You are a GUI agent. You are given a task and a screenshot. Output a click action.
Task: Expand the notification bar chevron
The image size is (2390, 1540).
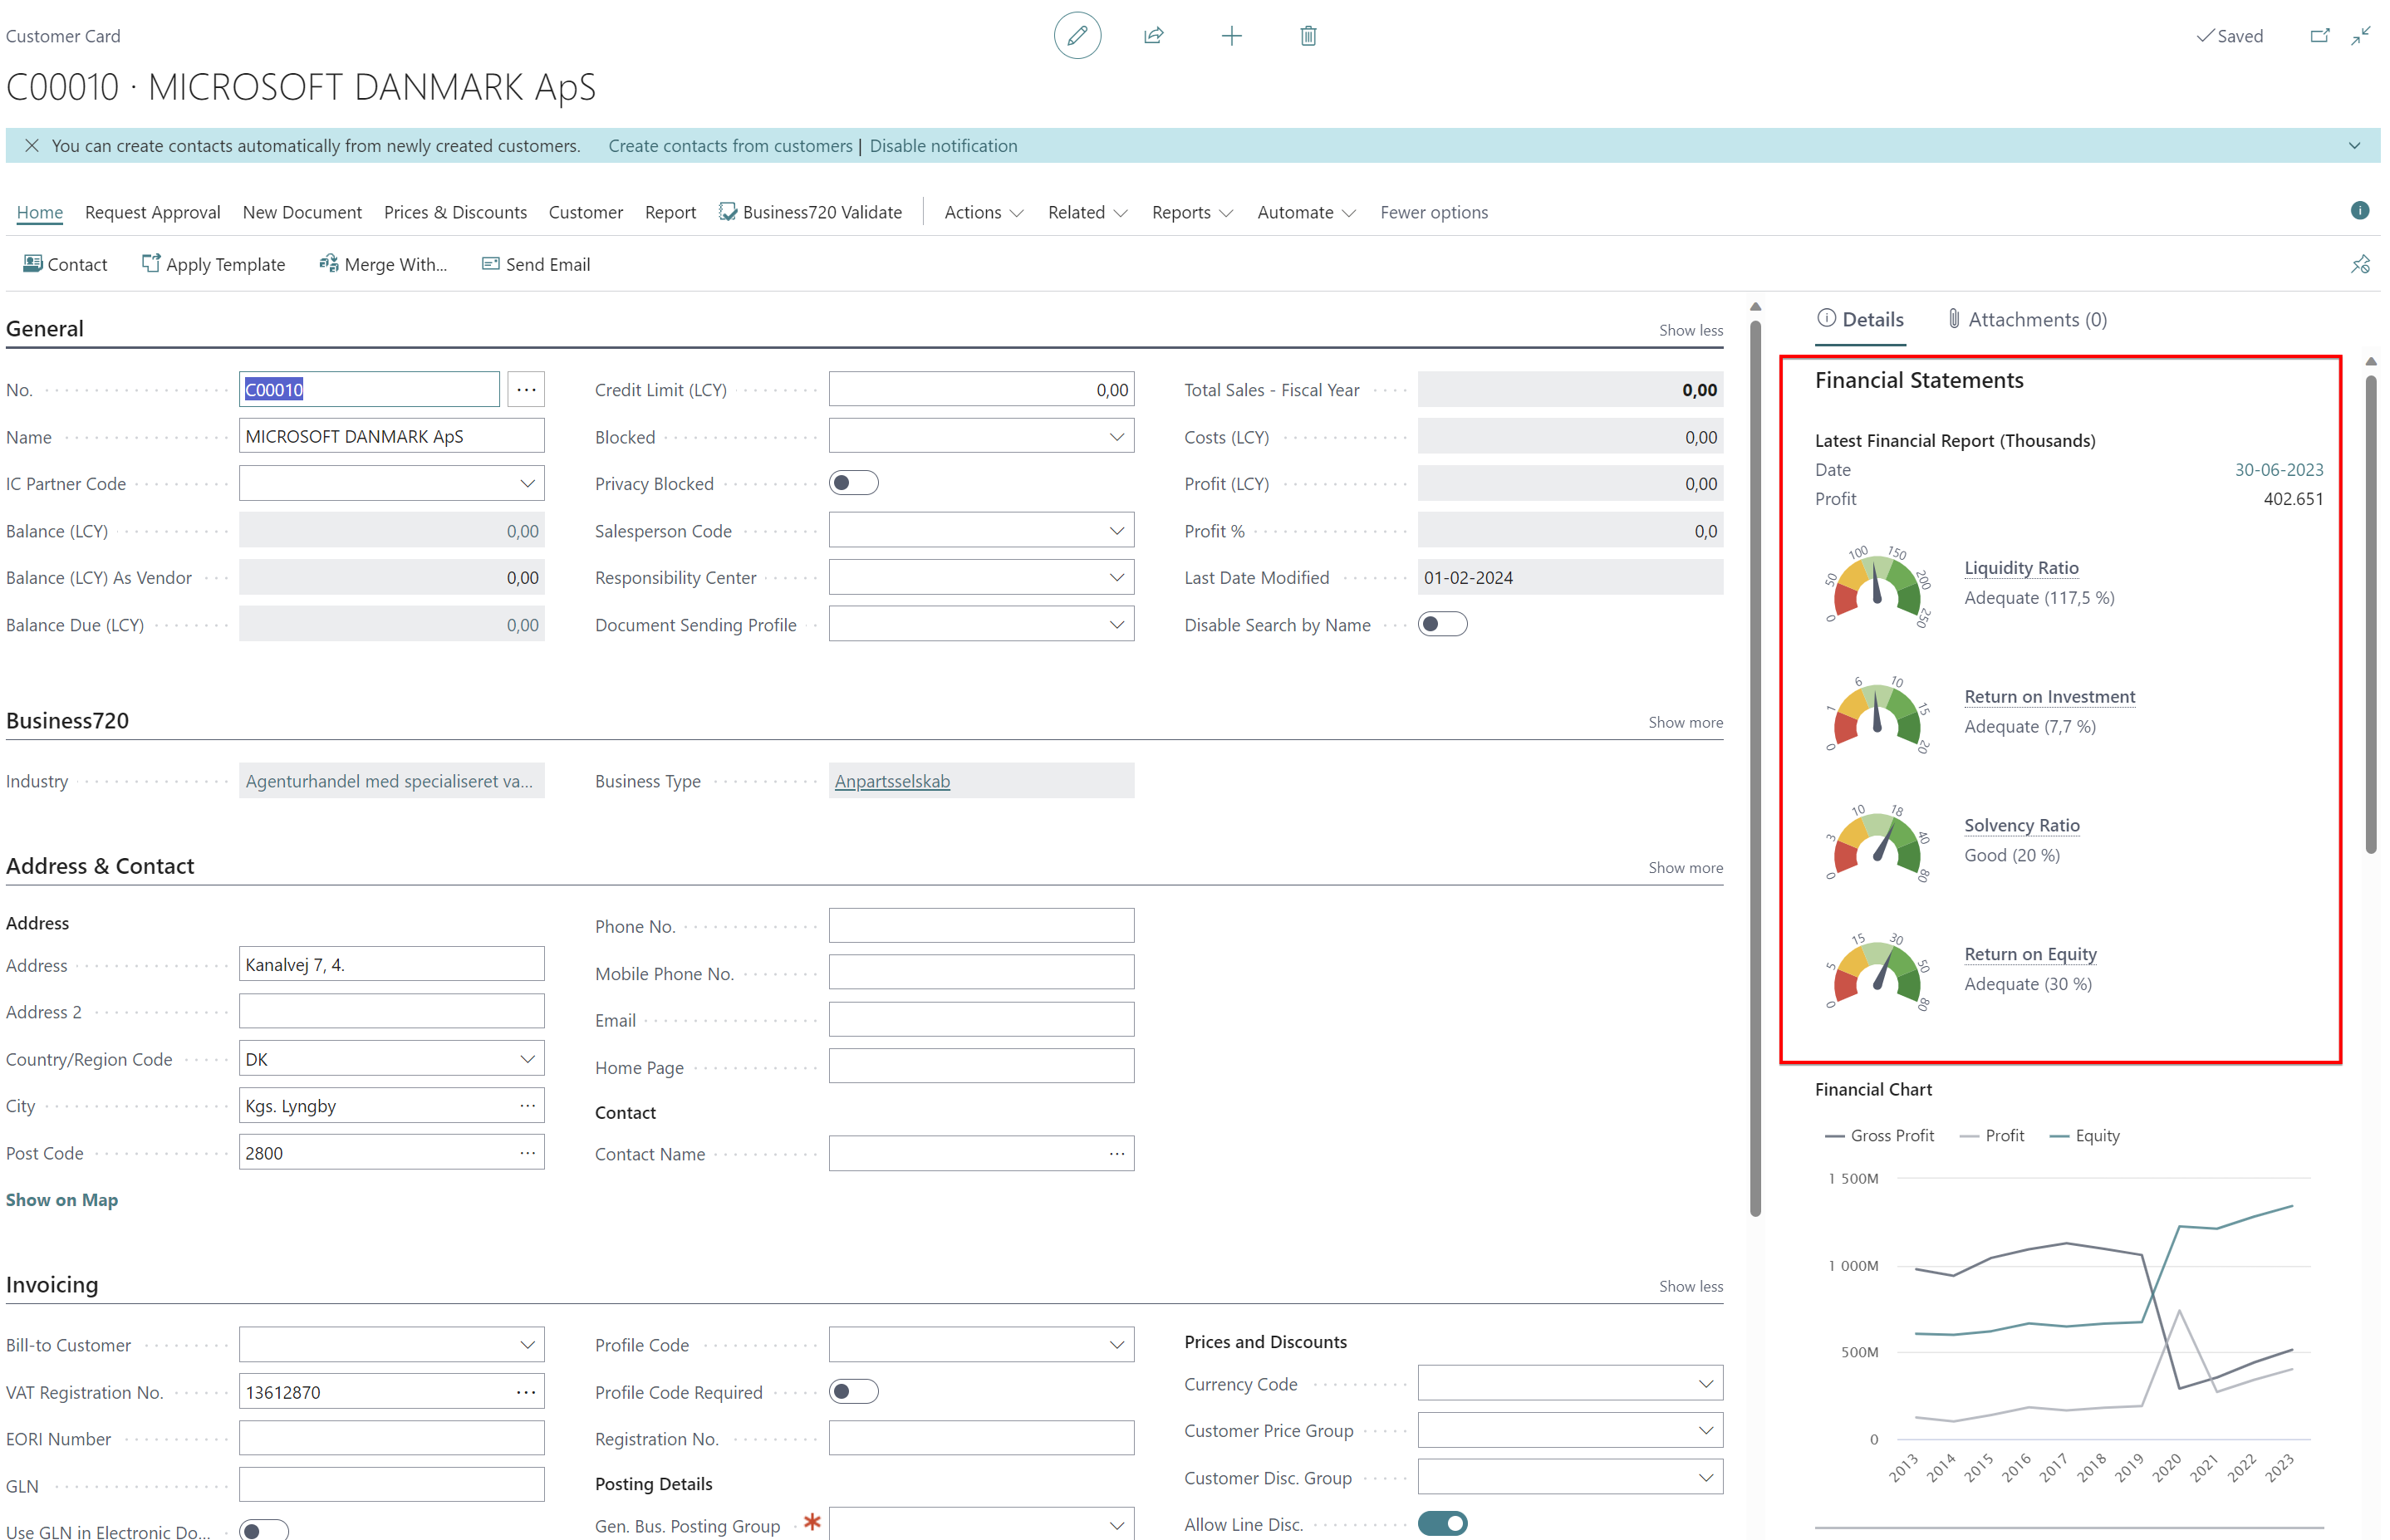(2354, 145)
